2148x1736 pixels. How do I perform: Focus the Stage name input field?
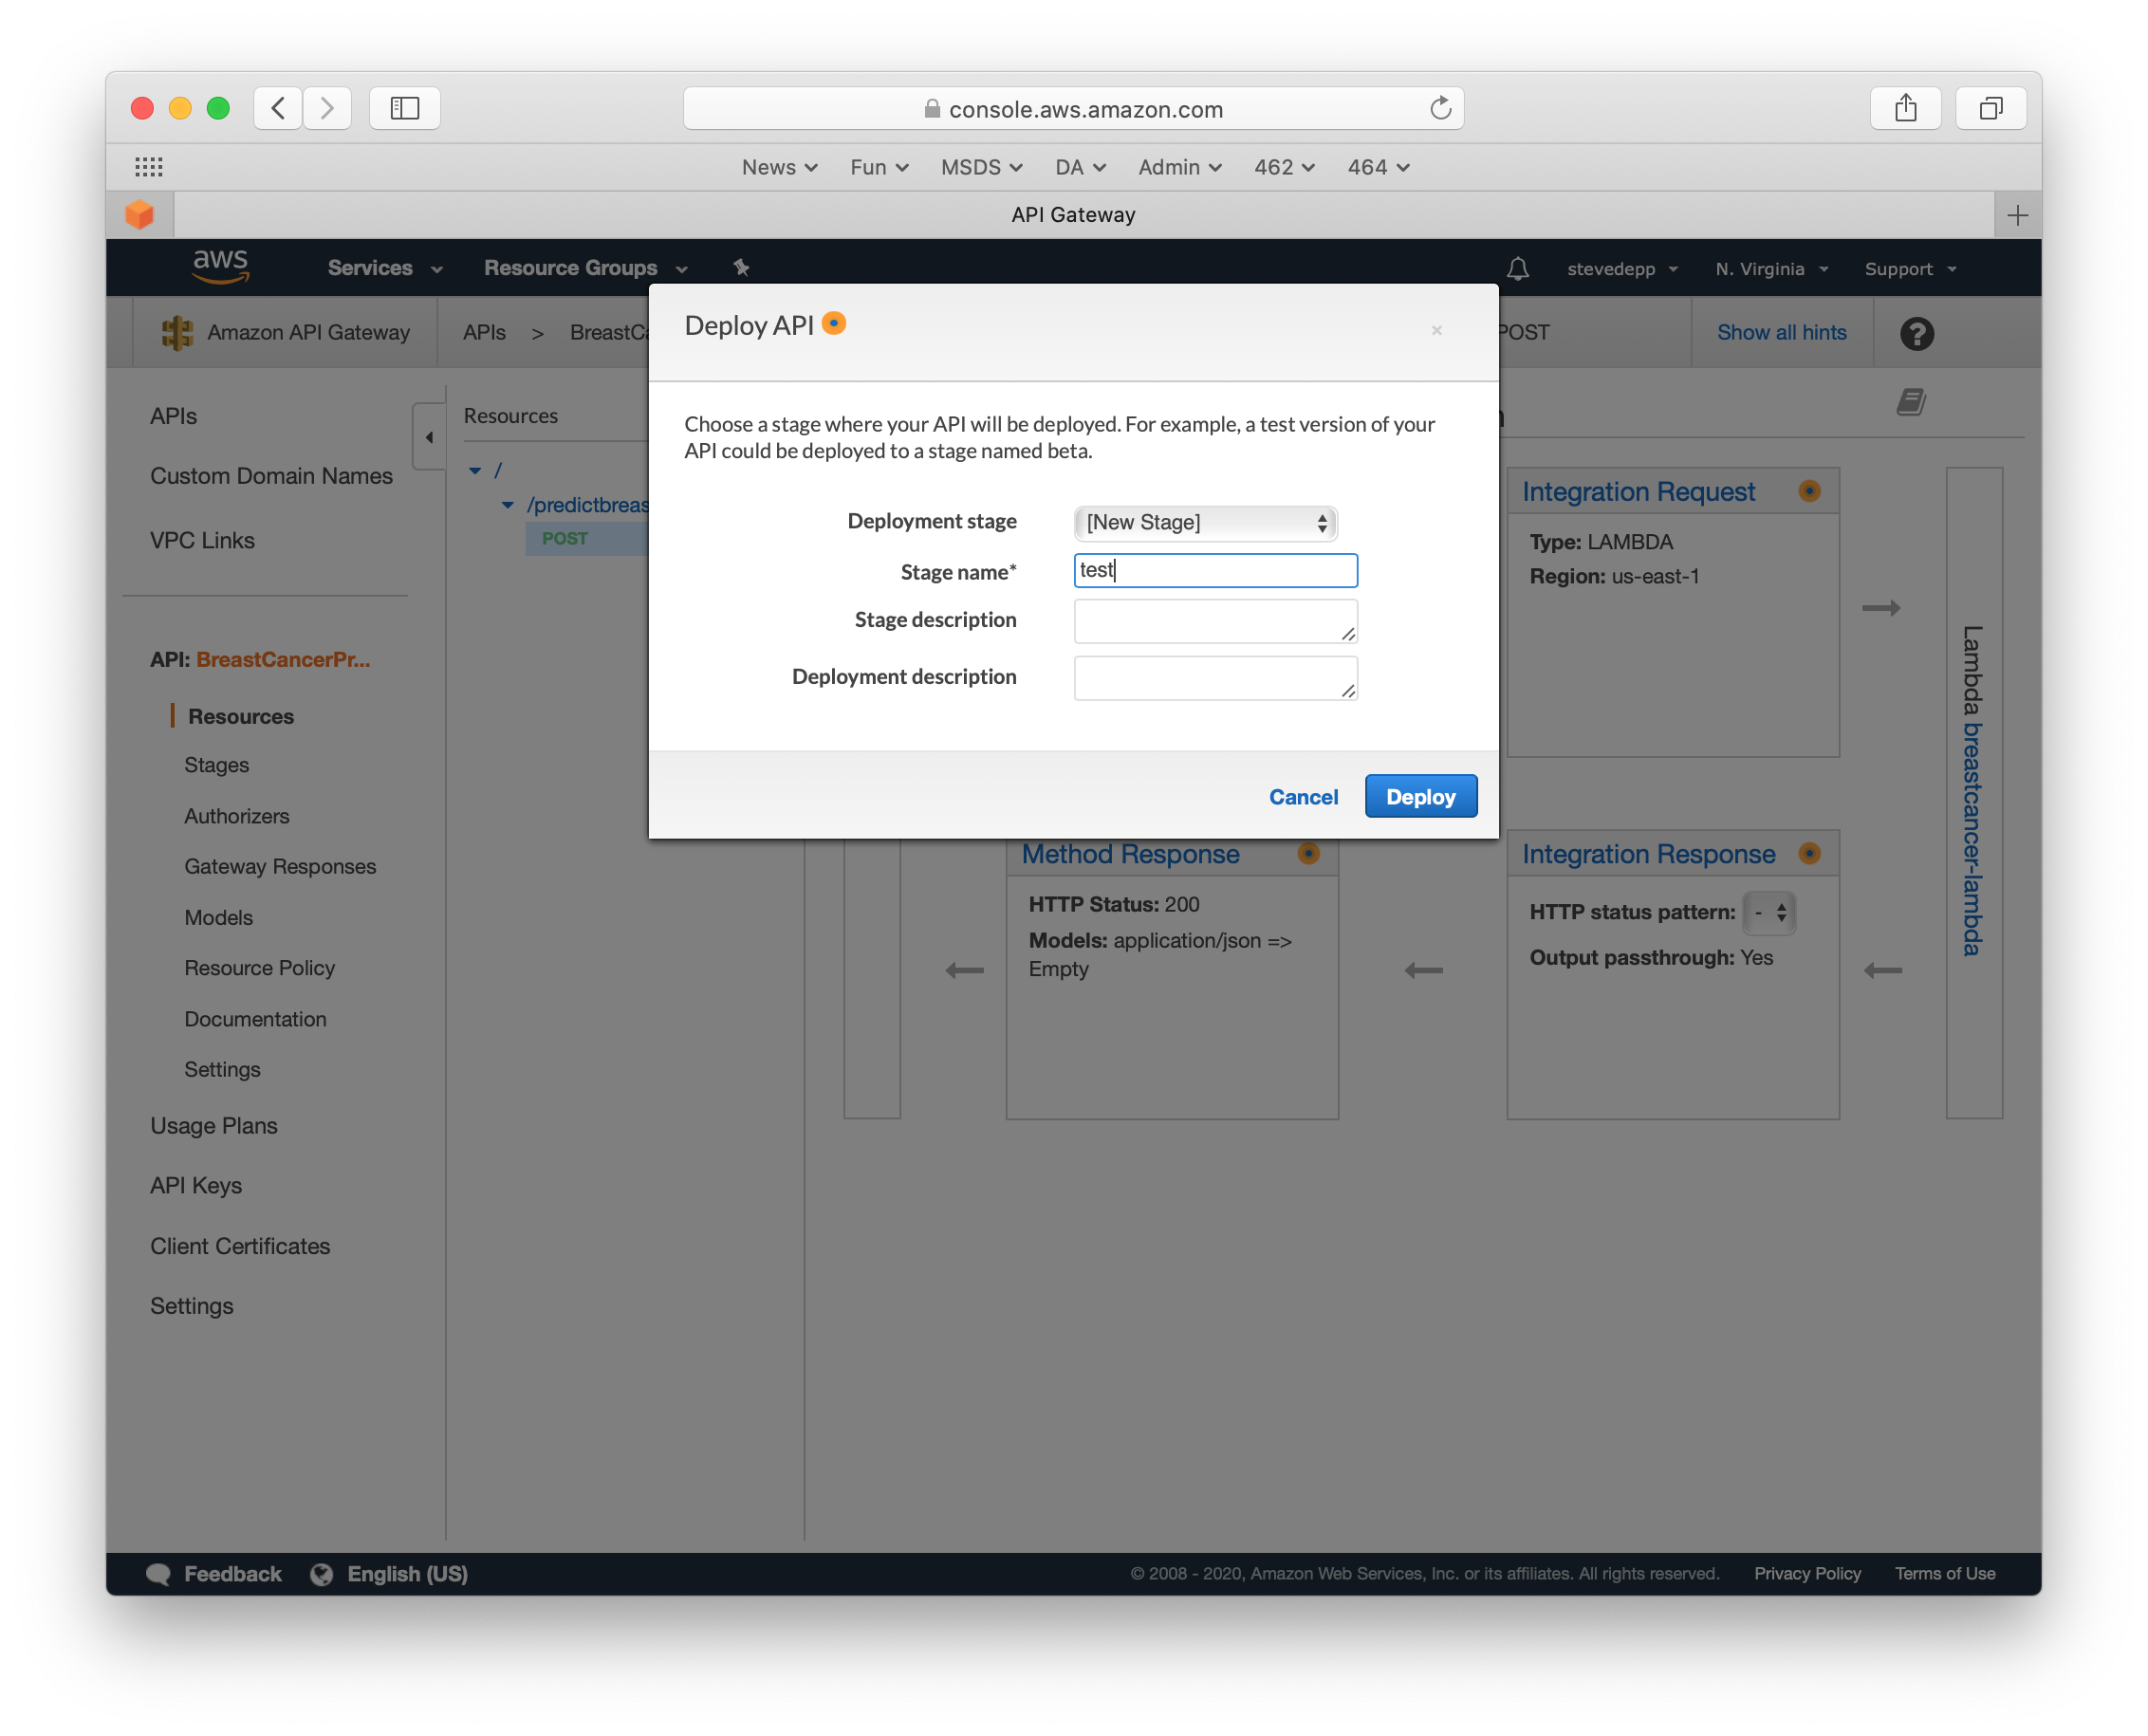1215,570
